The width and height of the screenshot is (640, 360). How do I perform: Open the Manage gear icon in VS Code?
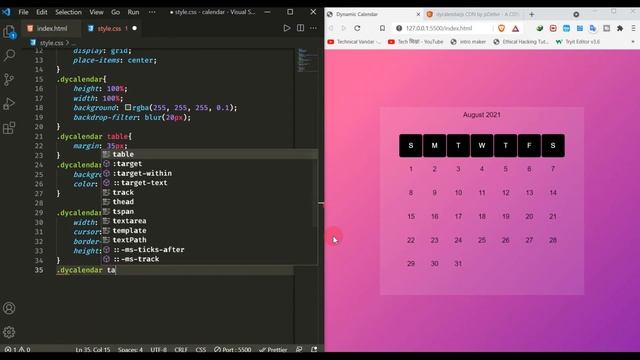9,332
